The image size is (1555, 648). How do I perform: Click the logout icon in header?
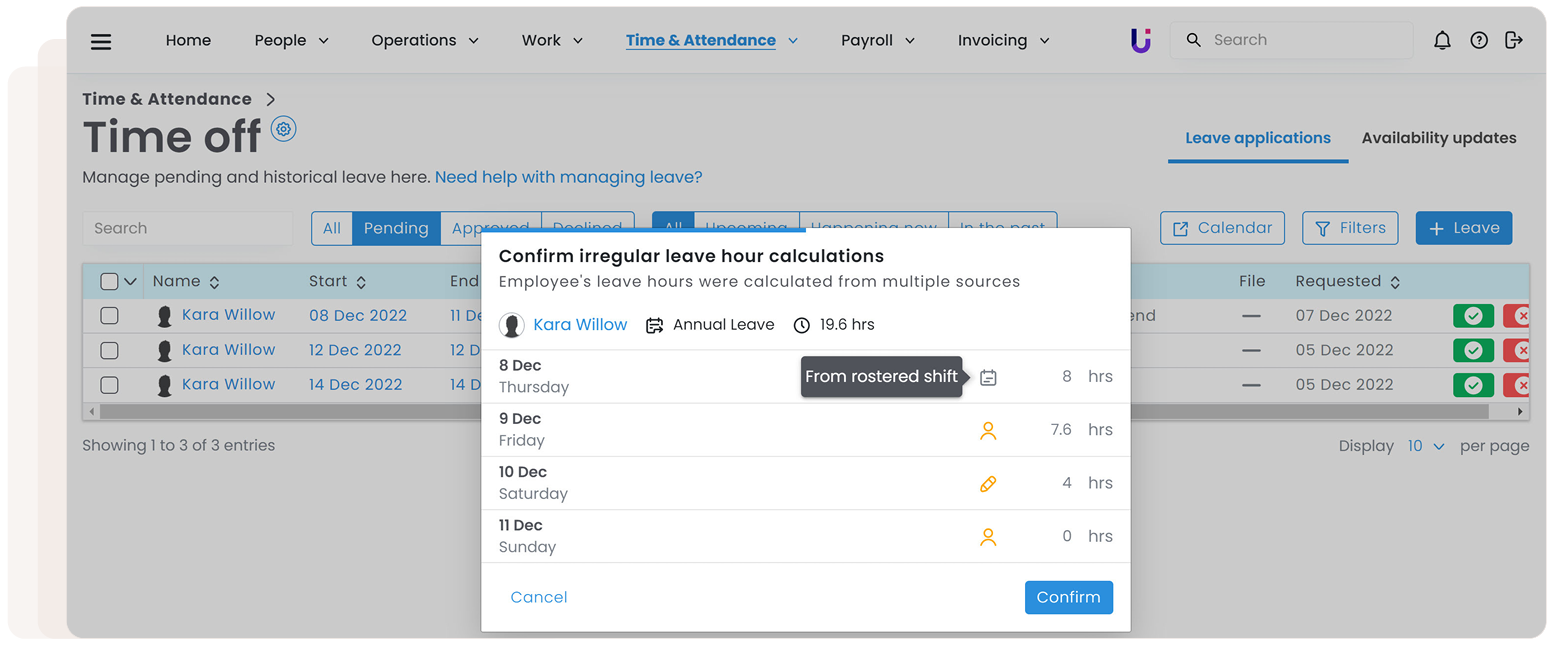tap(1514, 40)
